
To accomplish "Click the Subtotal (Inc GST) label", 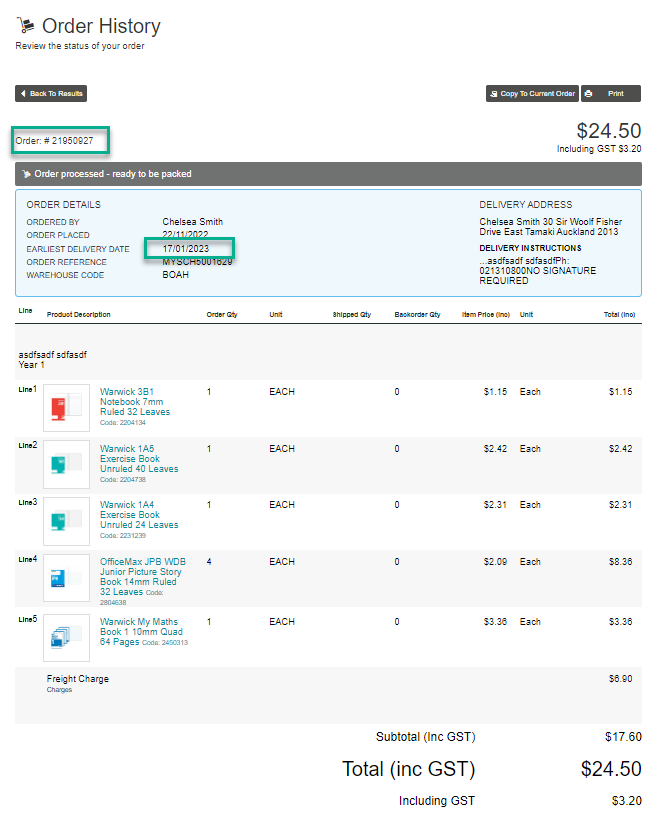I will (426, 737).
